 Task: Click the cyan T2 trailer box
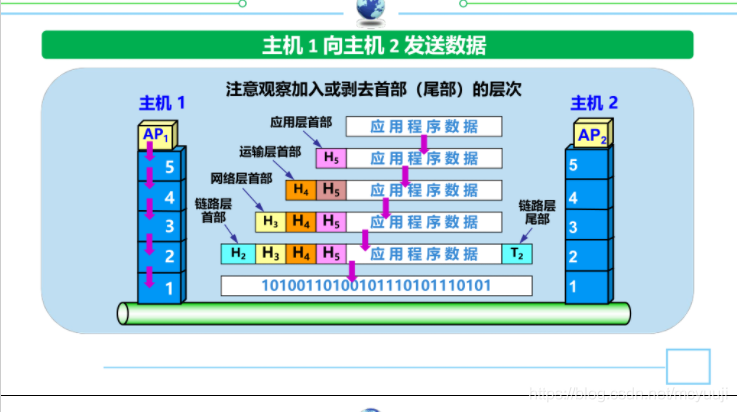click(x=517, y=254)
